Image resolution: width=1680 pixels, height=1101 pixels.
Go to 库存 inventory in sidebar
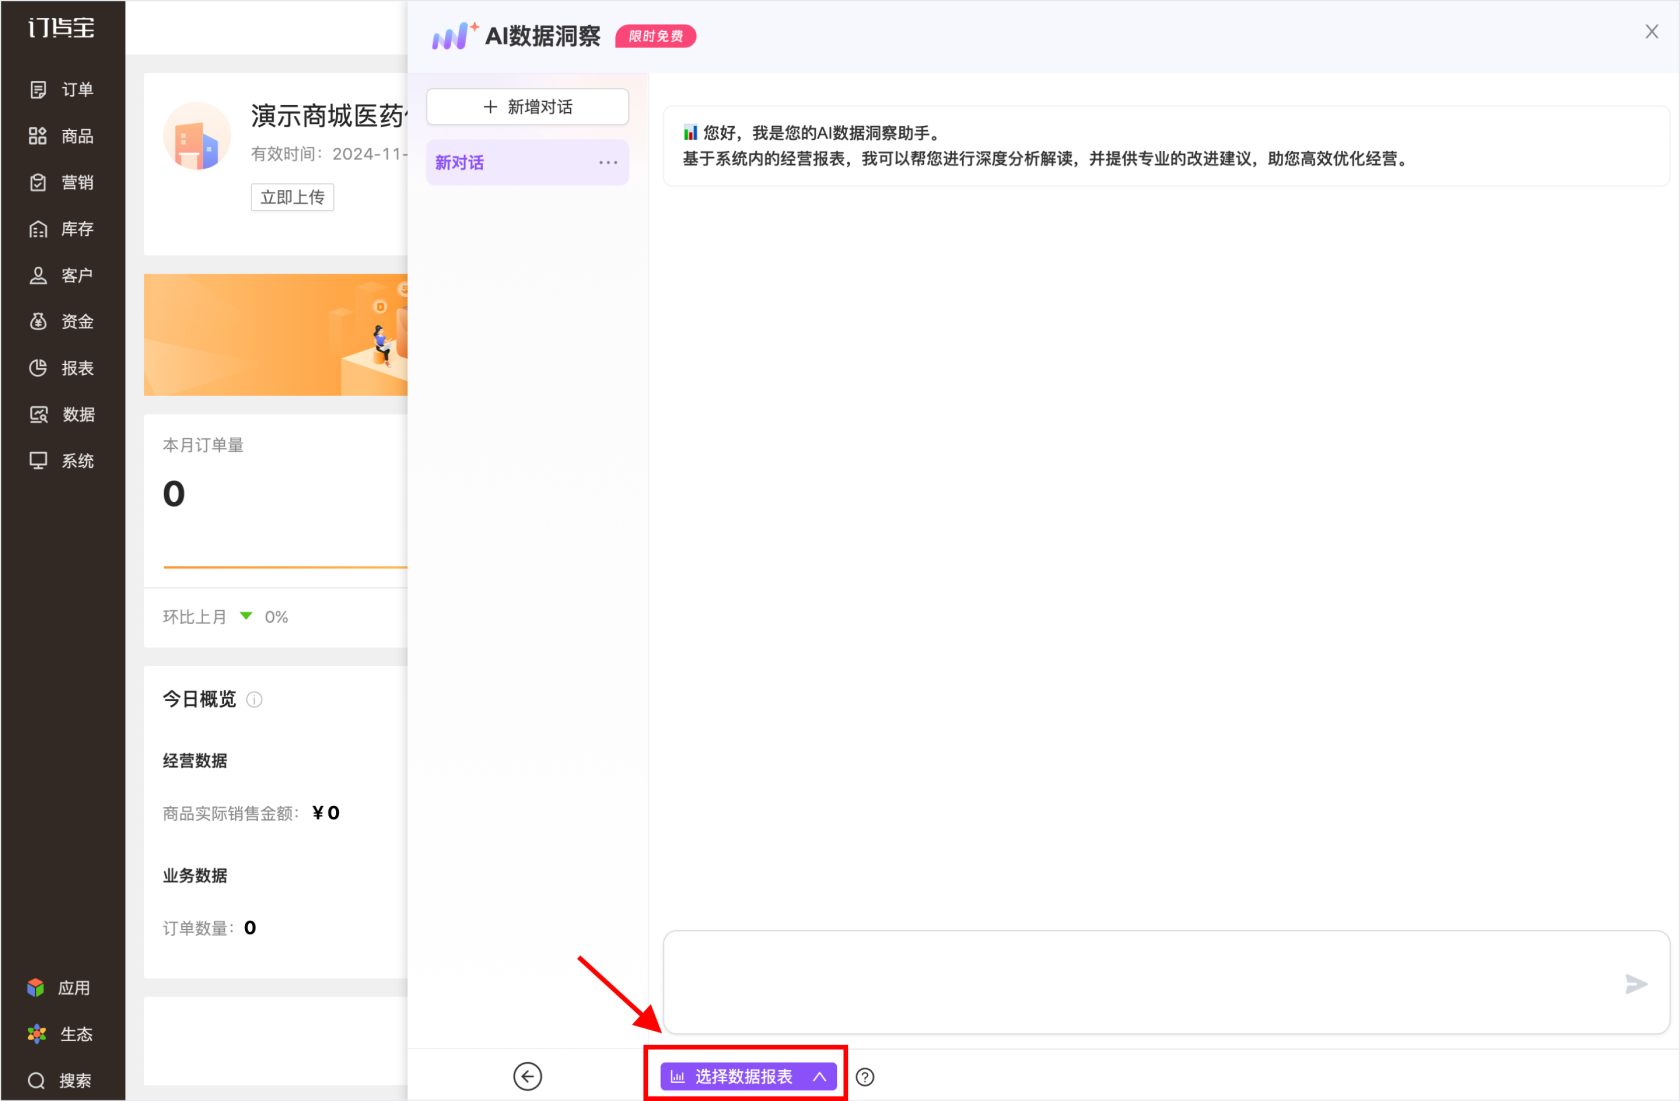pyautogui.click(x=62, y=229)
